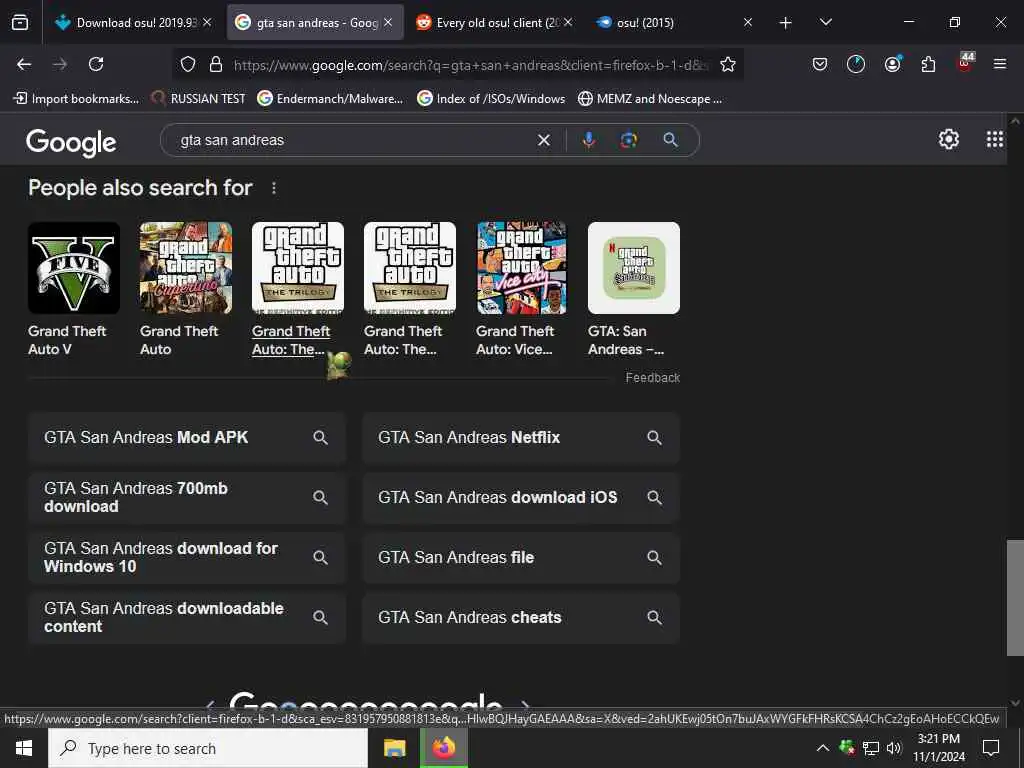Search GTA San Andreas cheats

tap(521, 618)
